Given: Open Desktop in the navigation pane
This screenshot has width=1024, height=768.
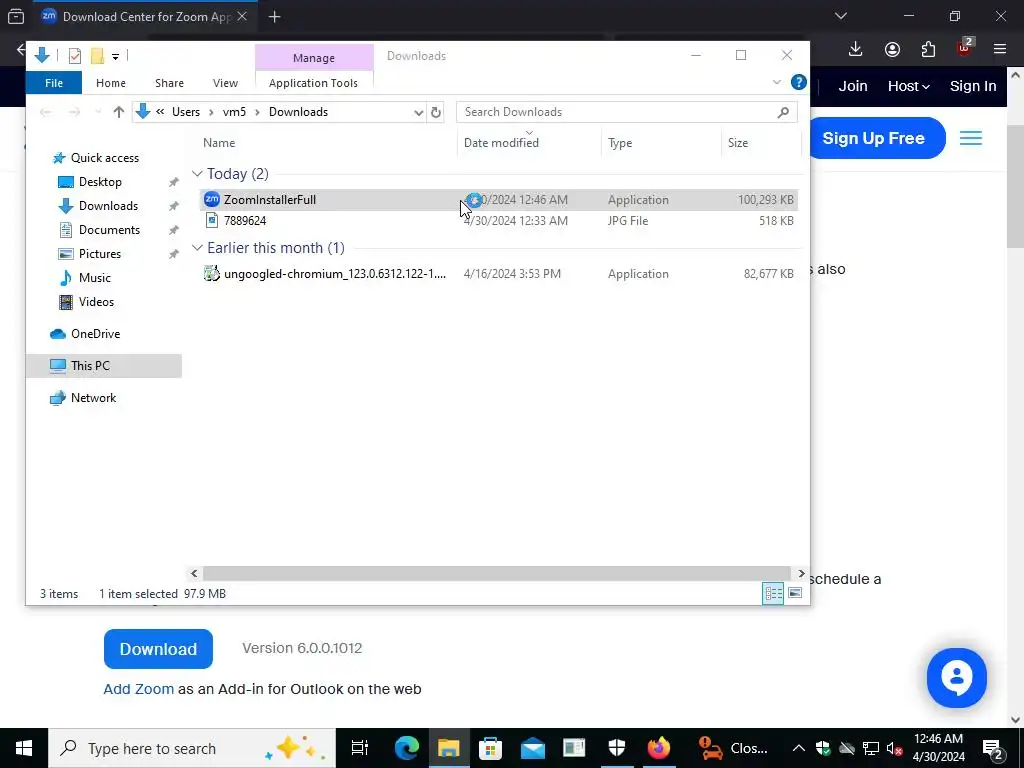Looking at the screenshot, I should click(100, 182).
